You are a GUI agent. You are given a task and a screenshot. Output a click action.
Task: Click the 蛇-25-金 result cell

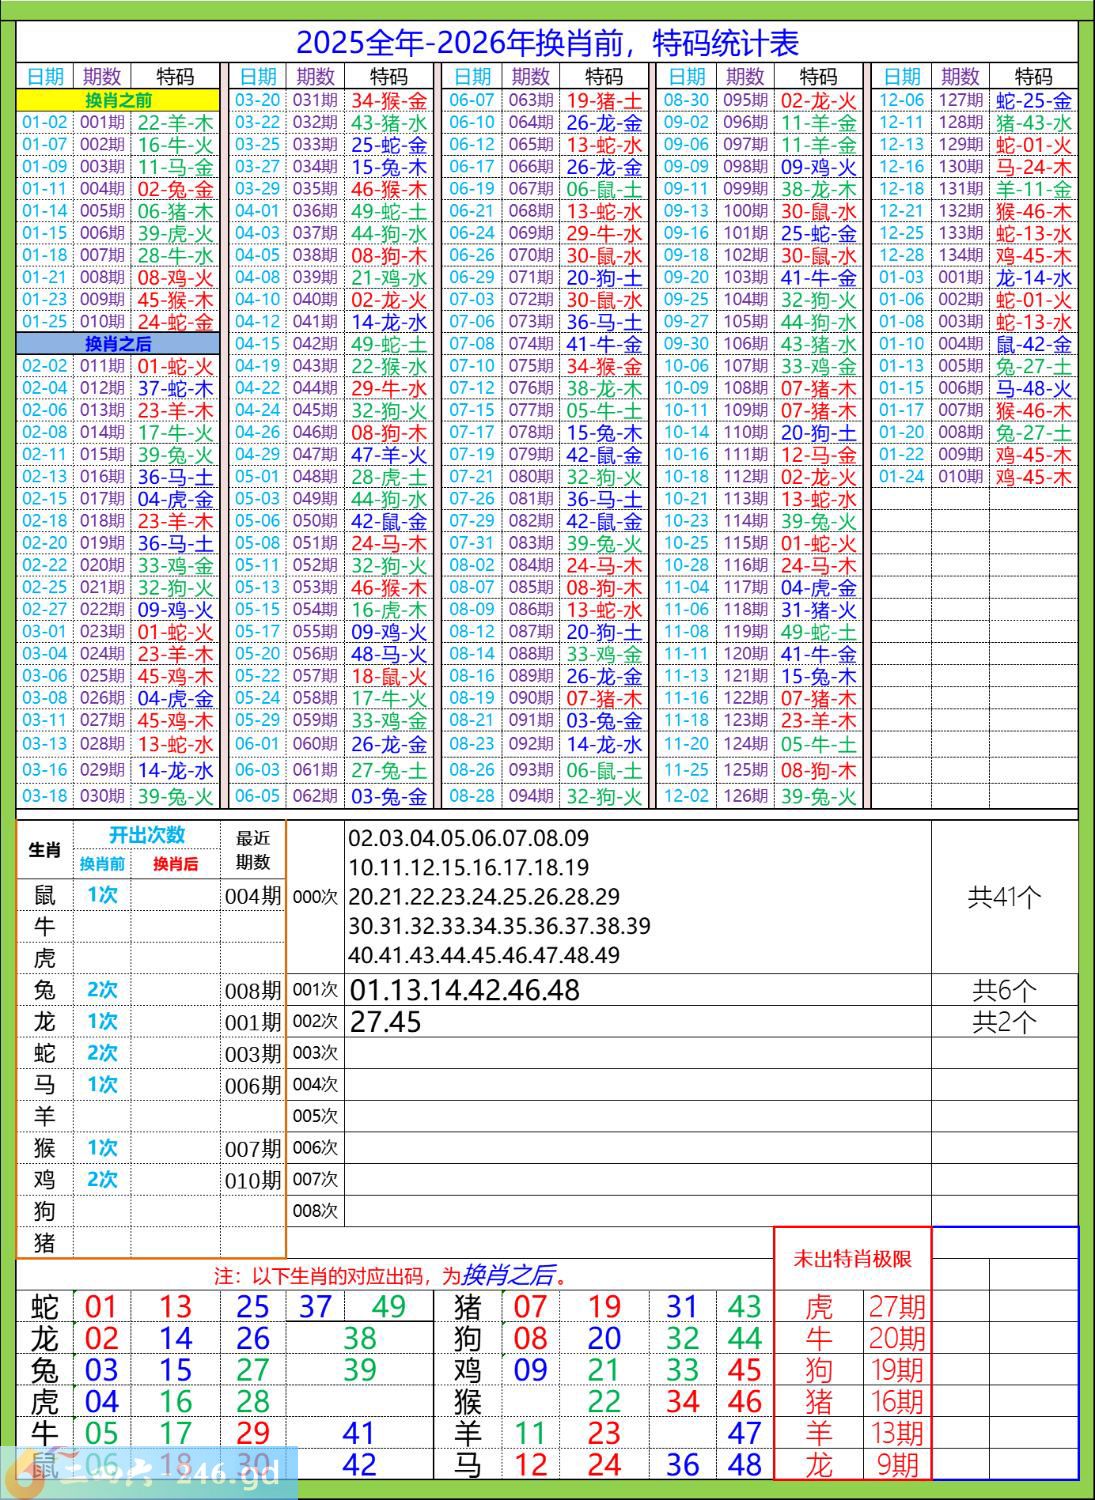(1034, 100)
